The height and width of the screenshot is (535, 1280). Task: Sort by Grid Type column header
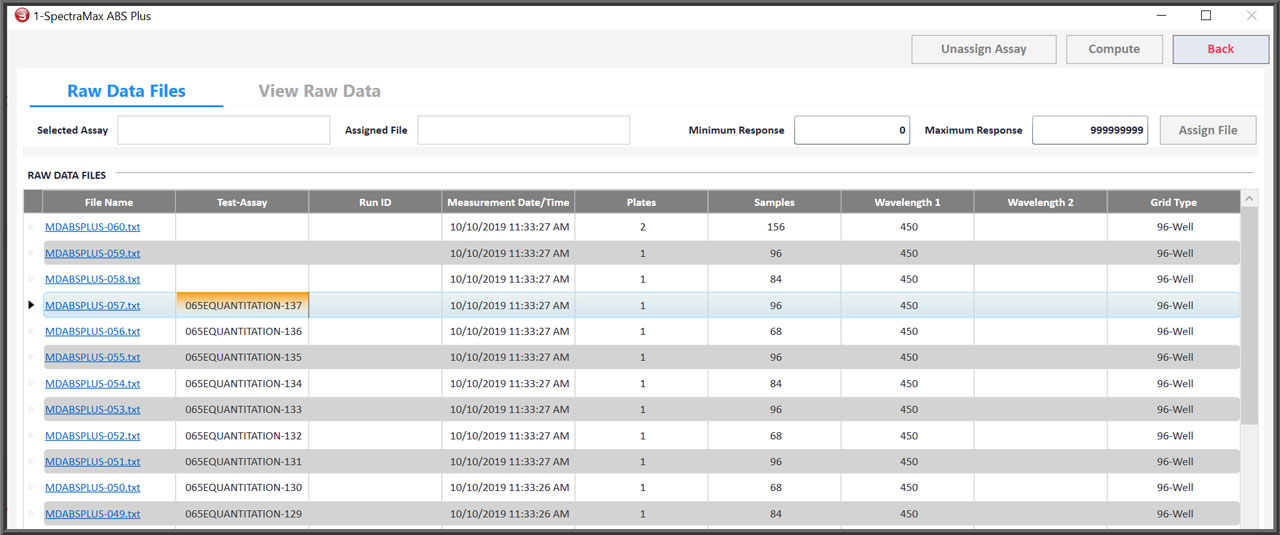point(1173,202)
